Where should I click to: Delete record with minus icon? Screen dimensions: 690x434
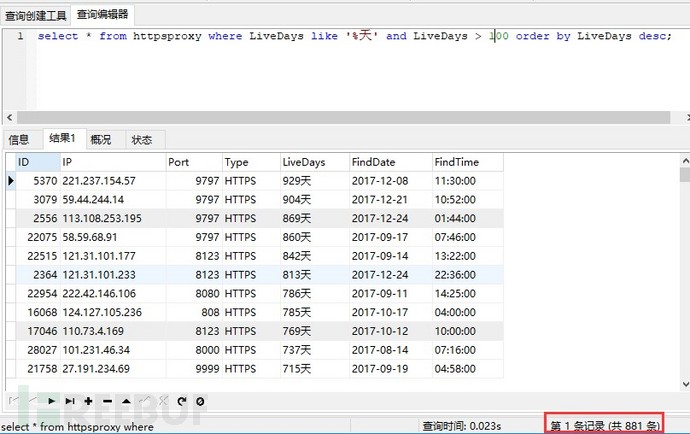coord(107,401)
